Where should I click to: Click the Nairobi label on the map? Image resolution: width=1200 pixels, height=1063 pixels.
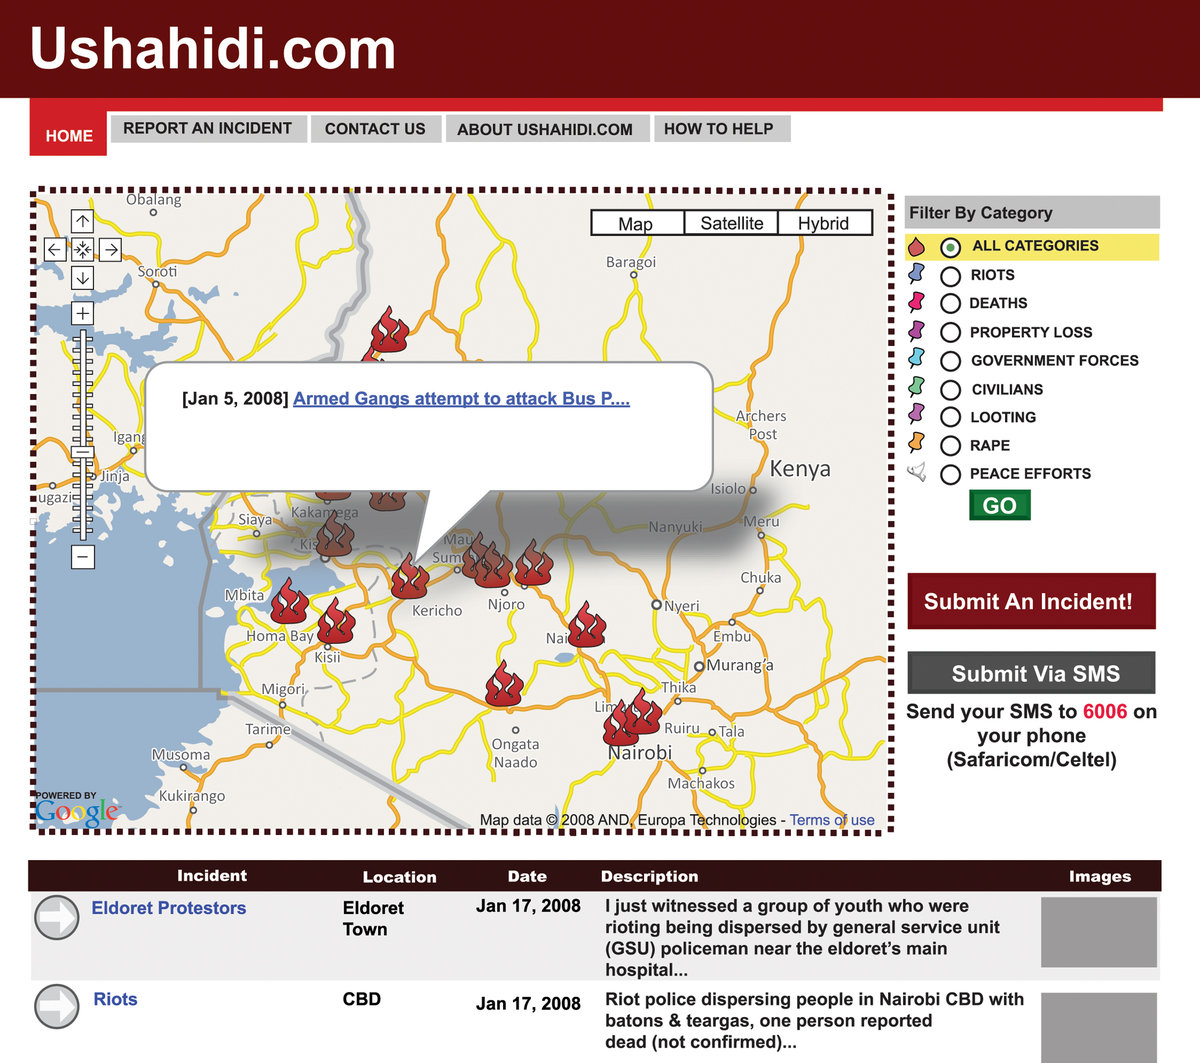(640, 752)
